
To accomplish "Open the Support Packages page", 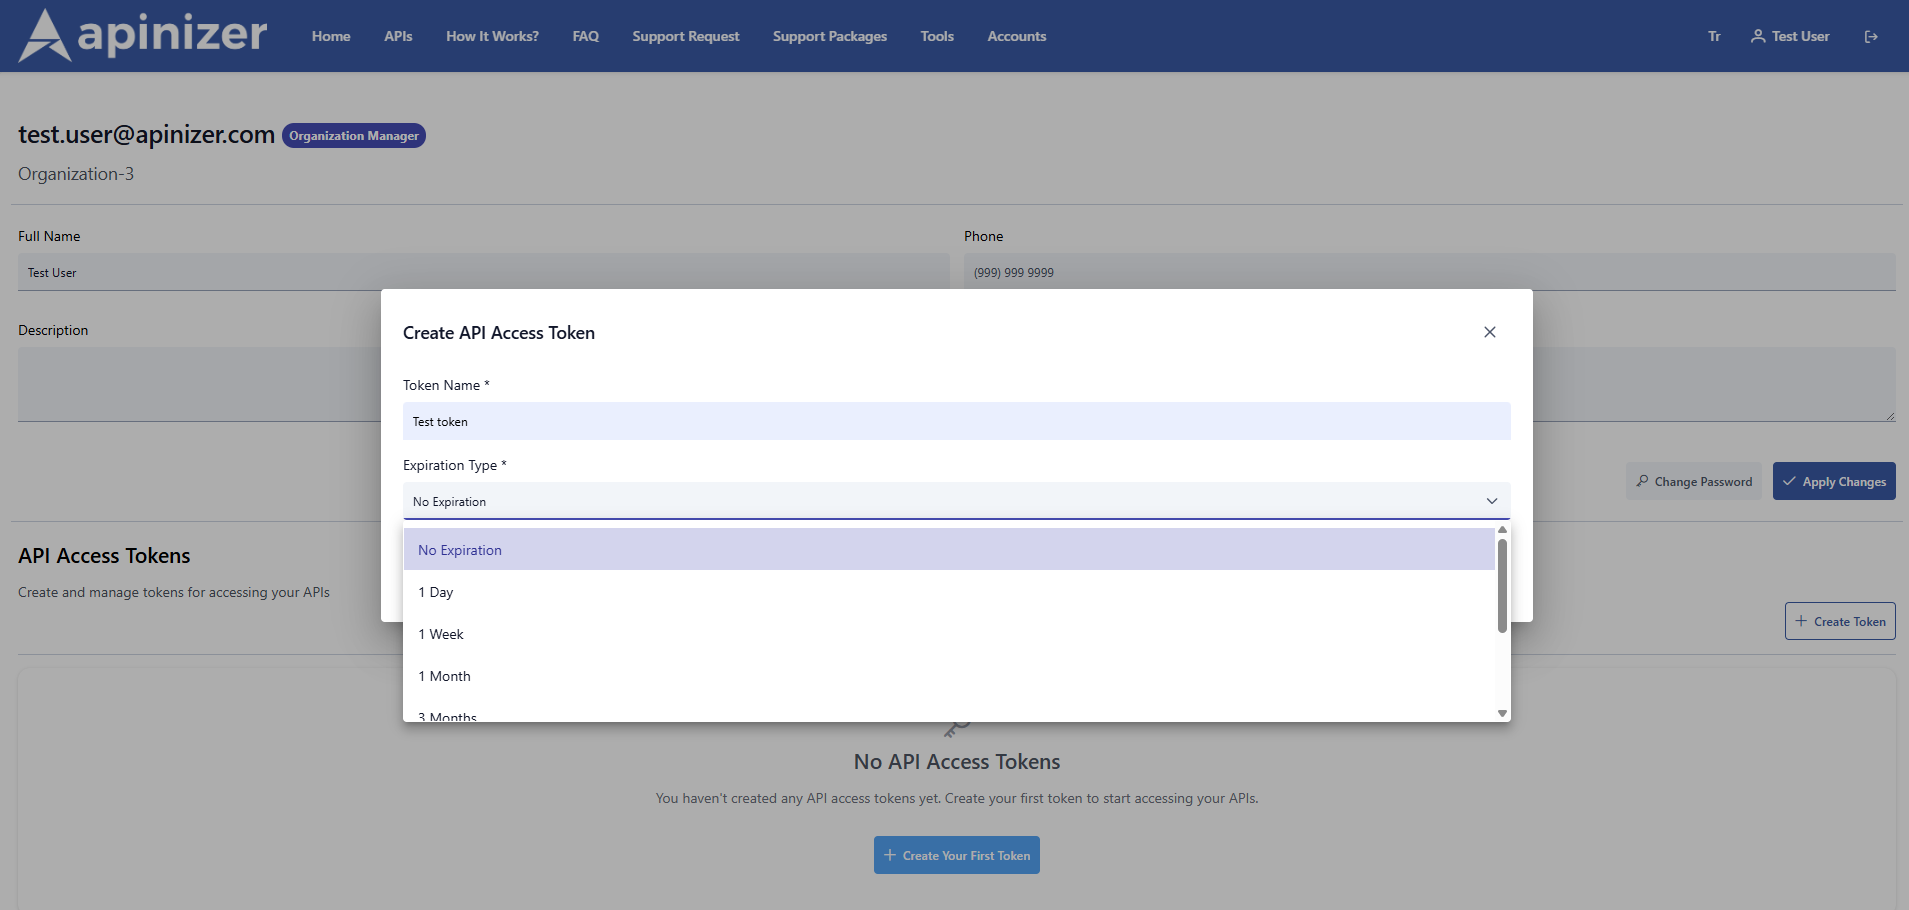I will [830, 36].
